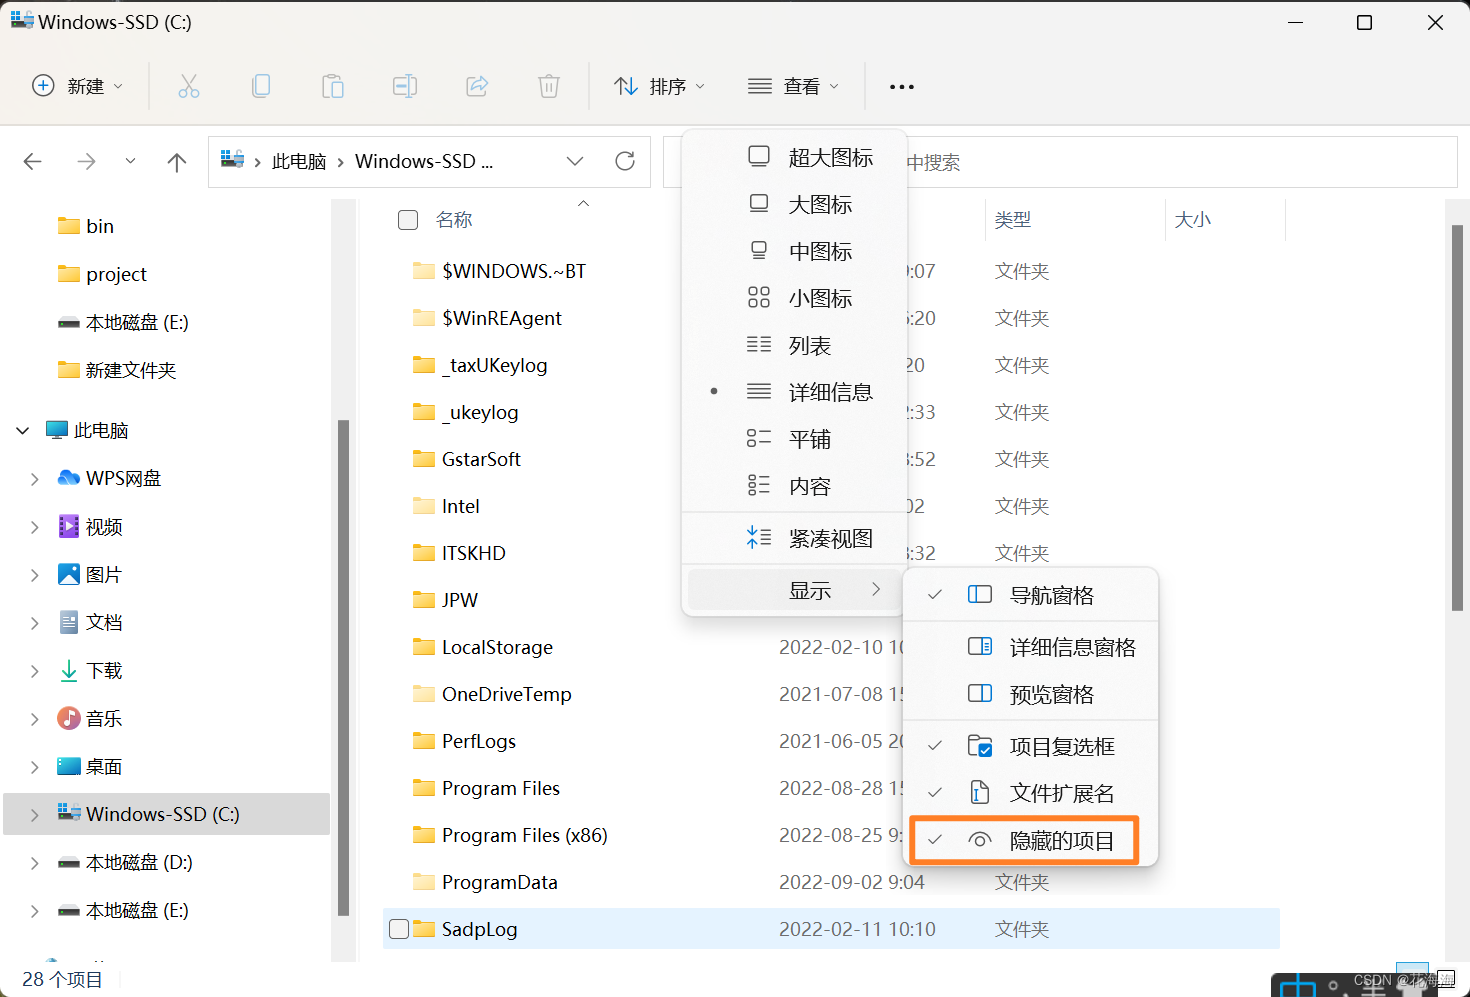
Task: Select 超大图标 extra large icons view
Action: pyautogui.click(x=794, y=157)
